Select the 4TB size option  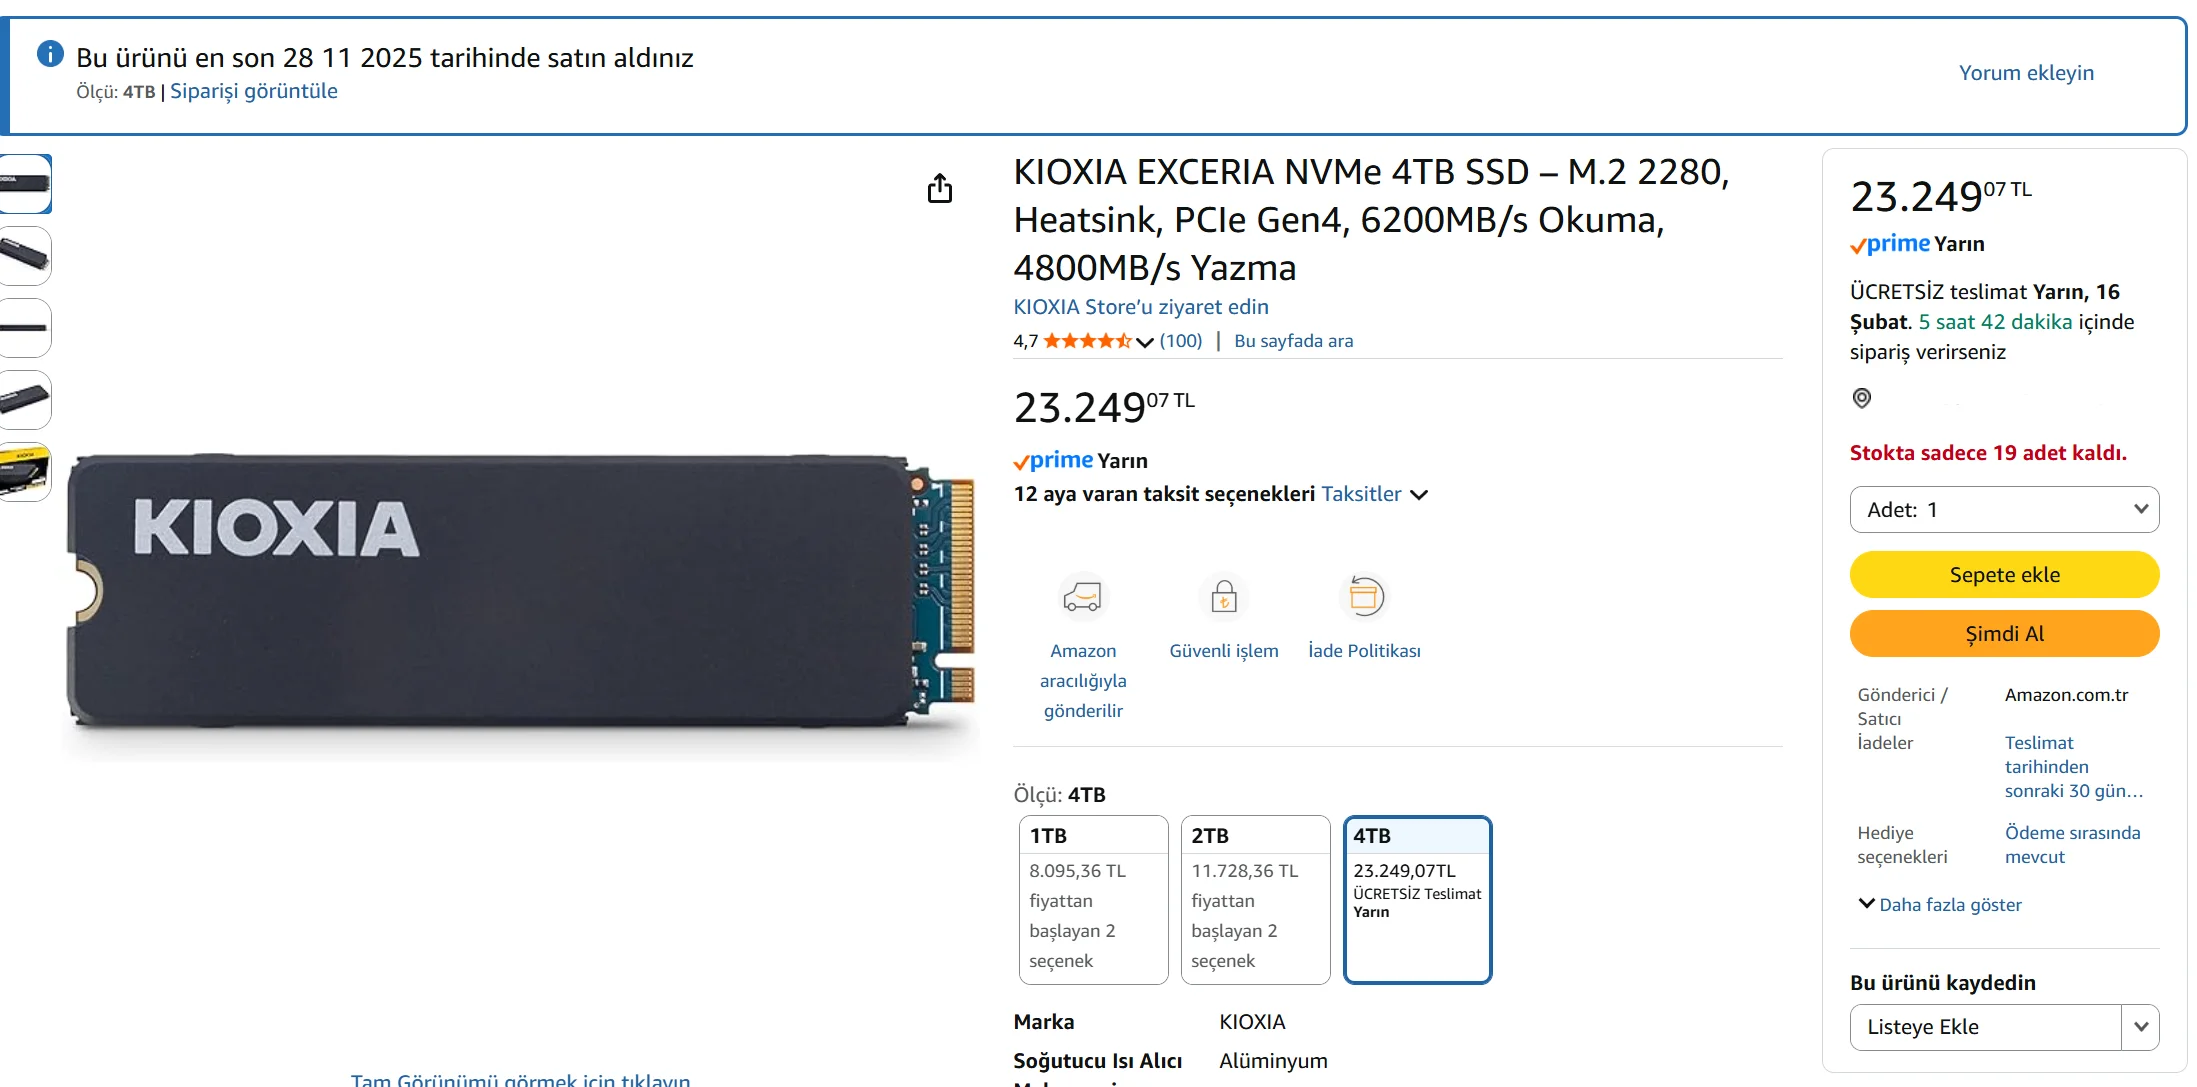(1417, 900)
